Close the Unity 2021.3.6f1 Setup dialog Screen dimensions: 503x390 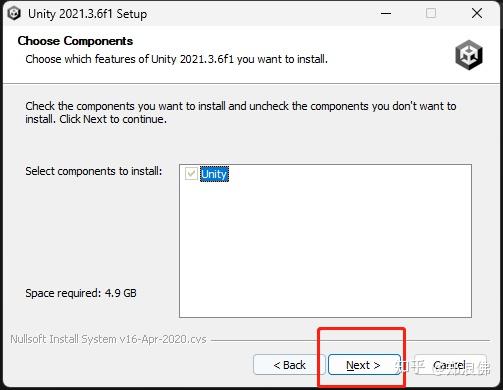click(x=477, y=13)
